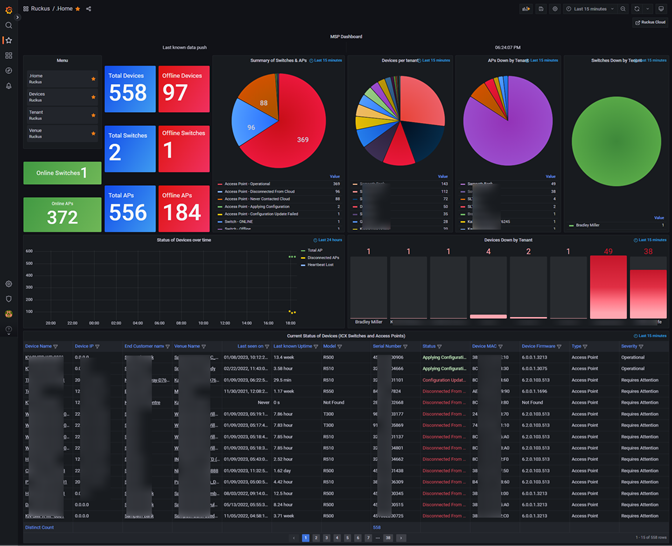Toggle the star on Venue menu entry

(x=93, y=133)
